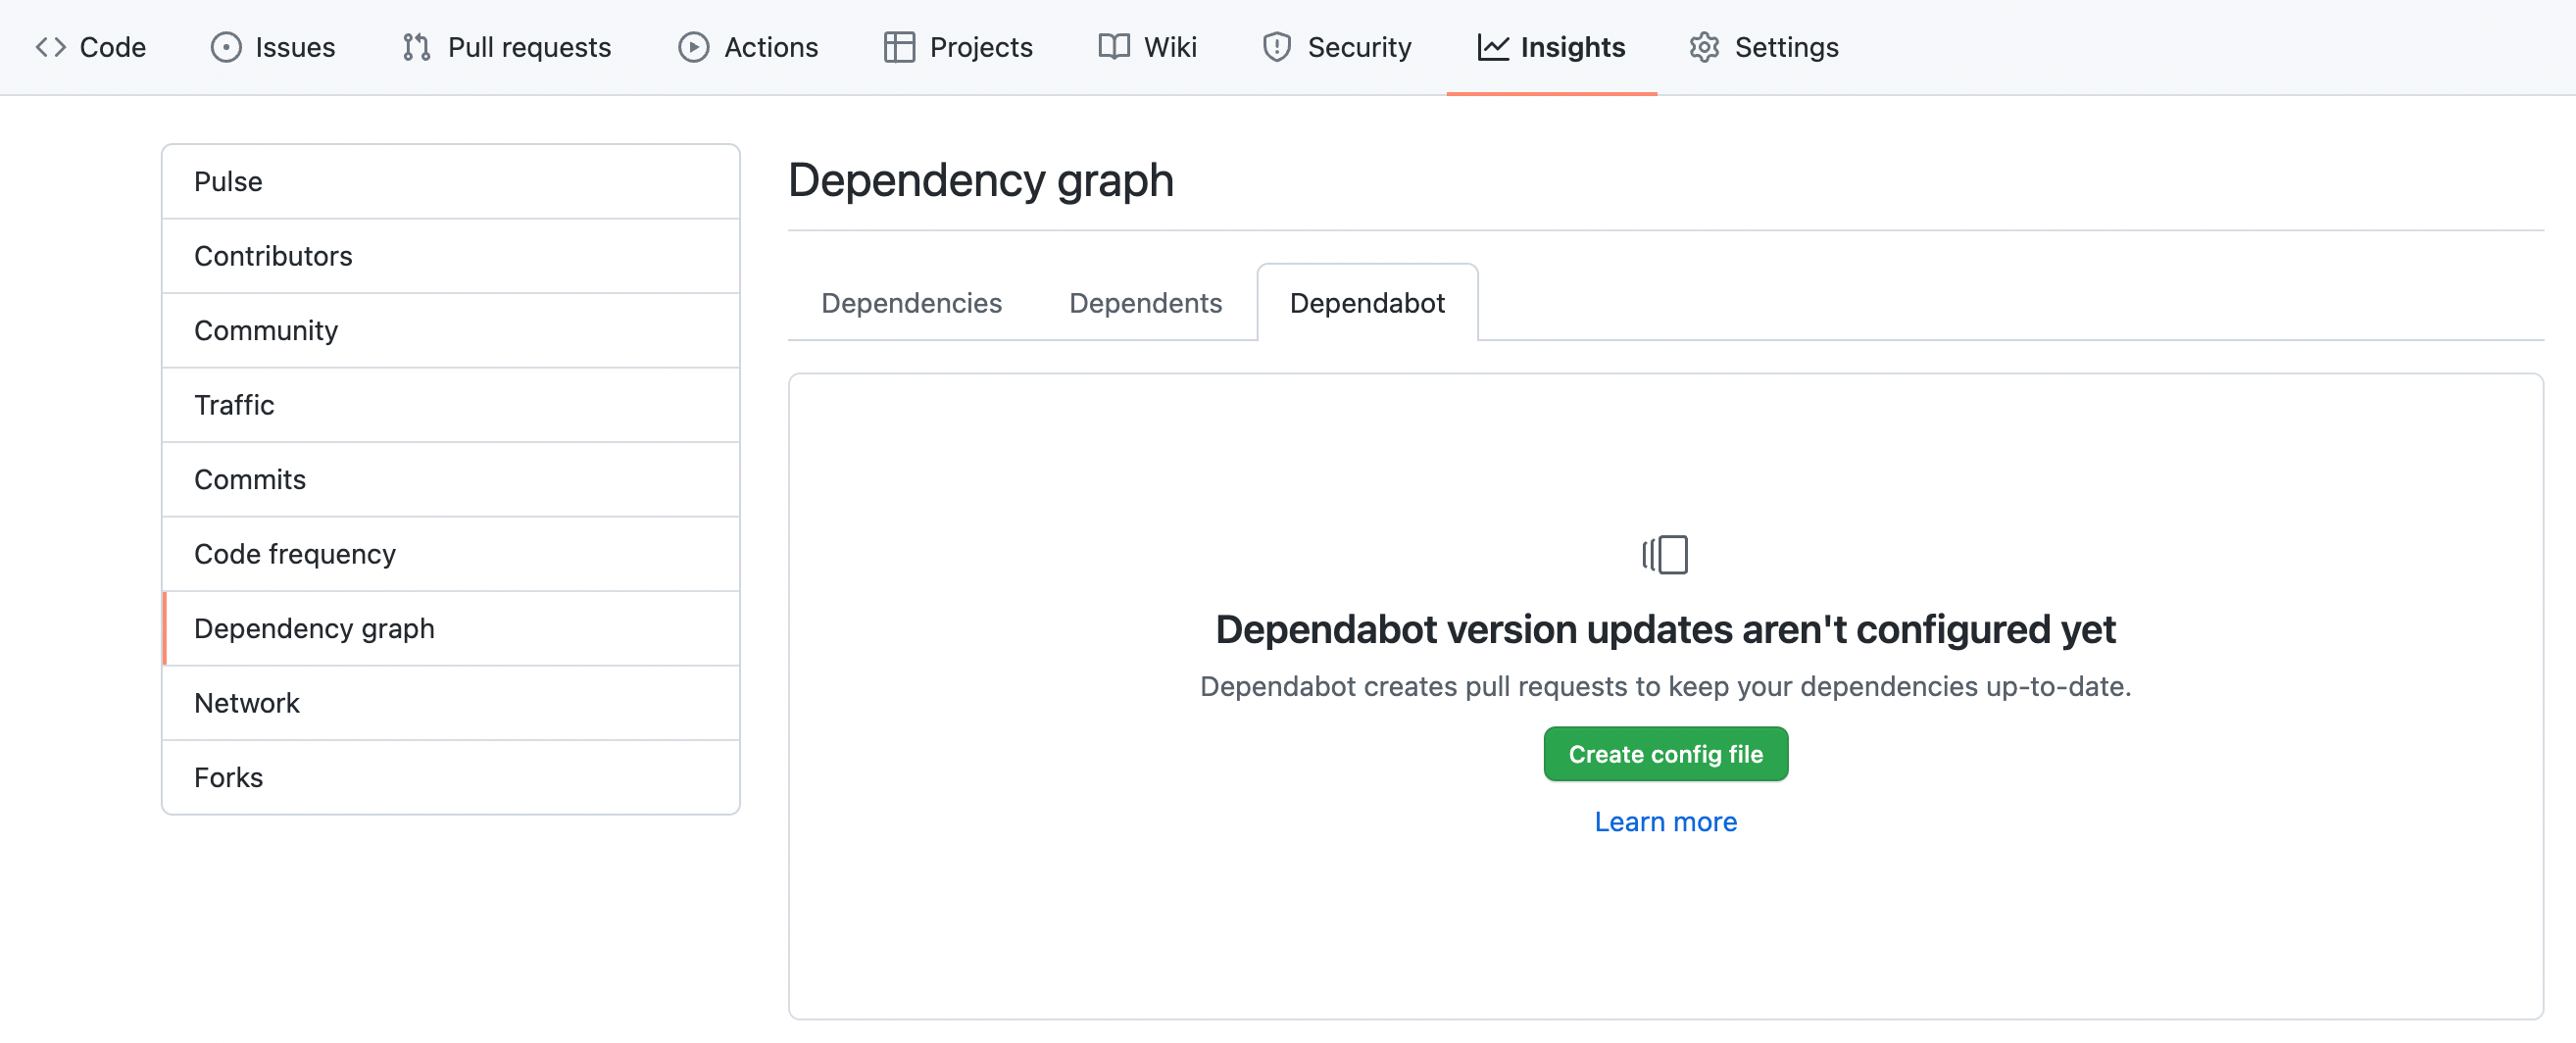2576x1043 pixels.
Task: Open Commits in the sidebar
Action: click(x=451, y=480)
